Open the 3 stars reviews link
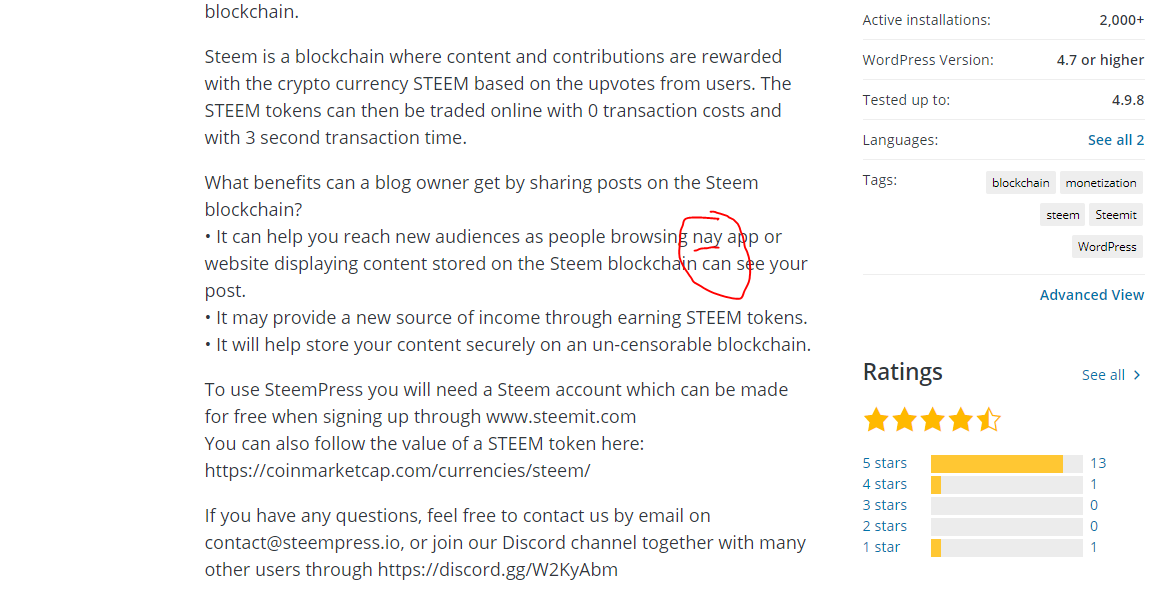 [885, 505]
